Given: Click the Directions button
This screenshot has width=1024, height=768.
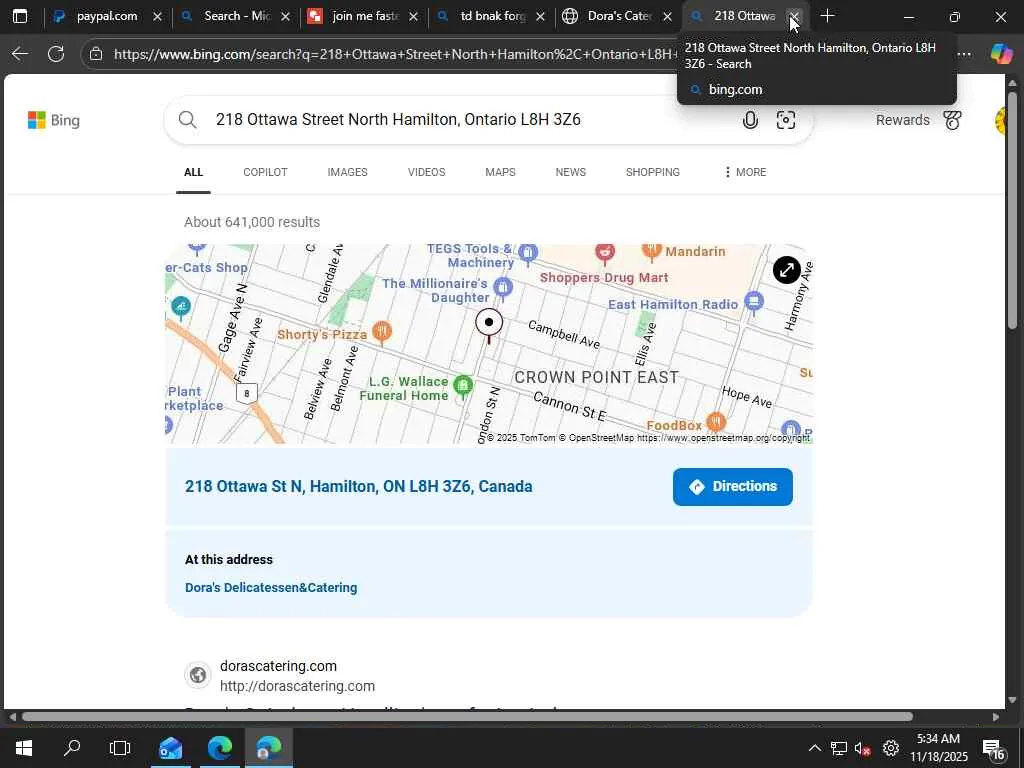Looking at the screenshot, I should coord(733,487).
